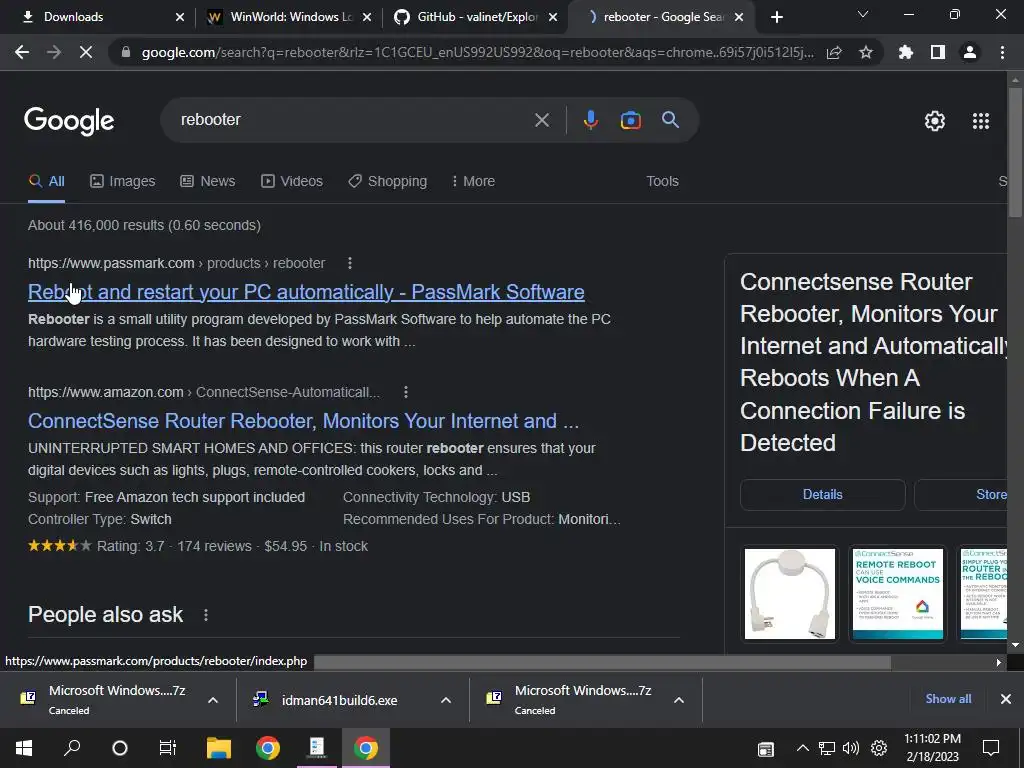Open the notification center icon

coord(991,748)
